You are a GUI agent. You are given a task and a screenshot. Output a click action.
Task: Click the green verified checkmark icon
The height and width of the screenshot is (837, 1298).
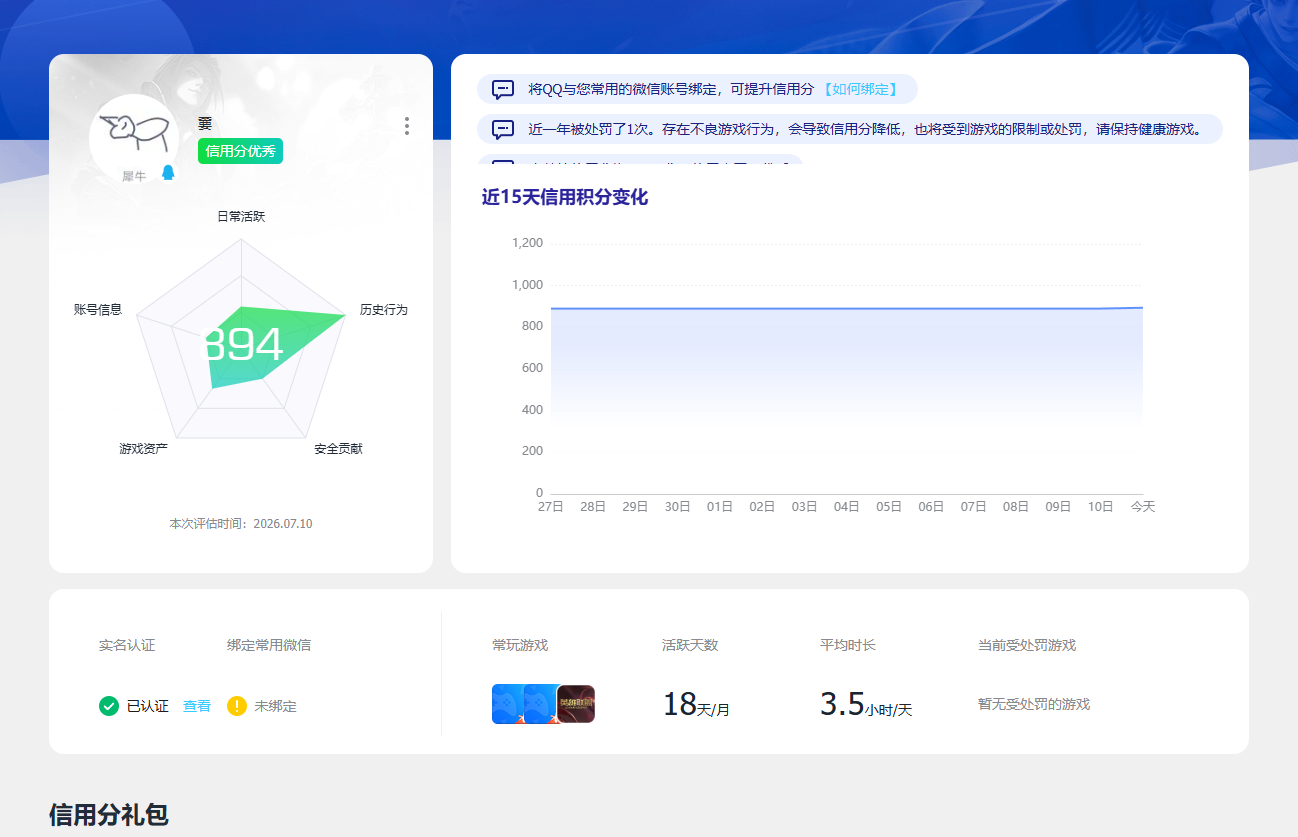pos(109,706)
